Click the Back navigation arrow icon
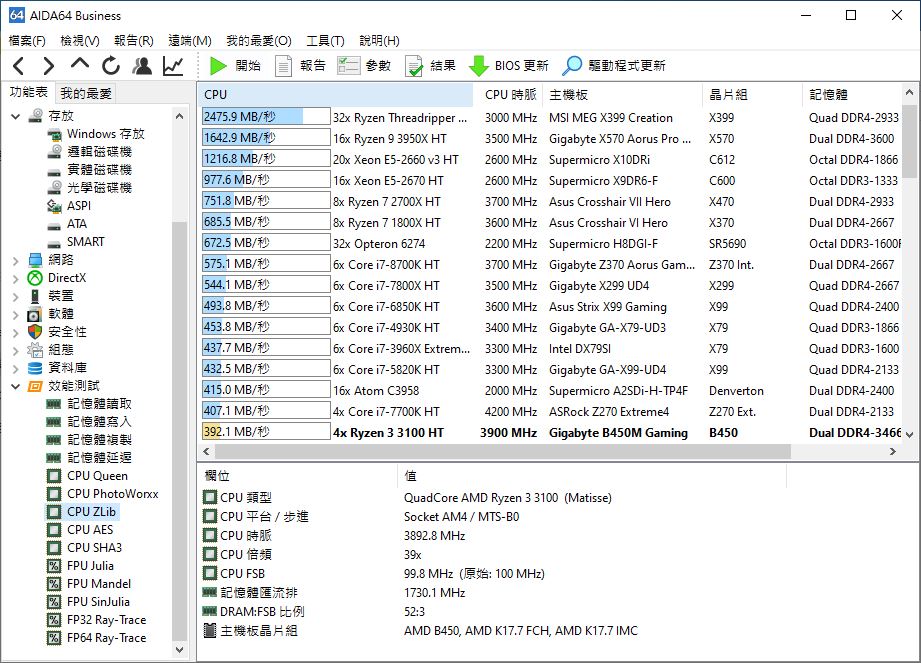Viewport: 921px width, 663px height. point(19,66)
